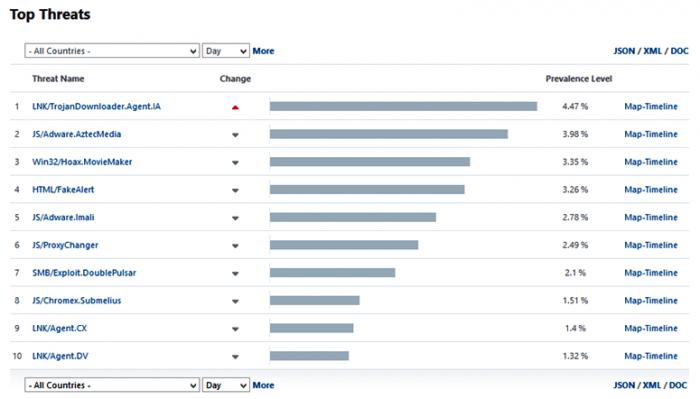Click the red up arrow for LNK/TrojanDownloader.Agent.IA
This screenshot has height=399, width=700.
pyautogui.click(x=235, y=107)
